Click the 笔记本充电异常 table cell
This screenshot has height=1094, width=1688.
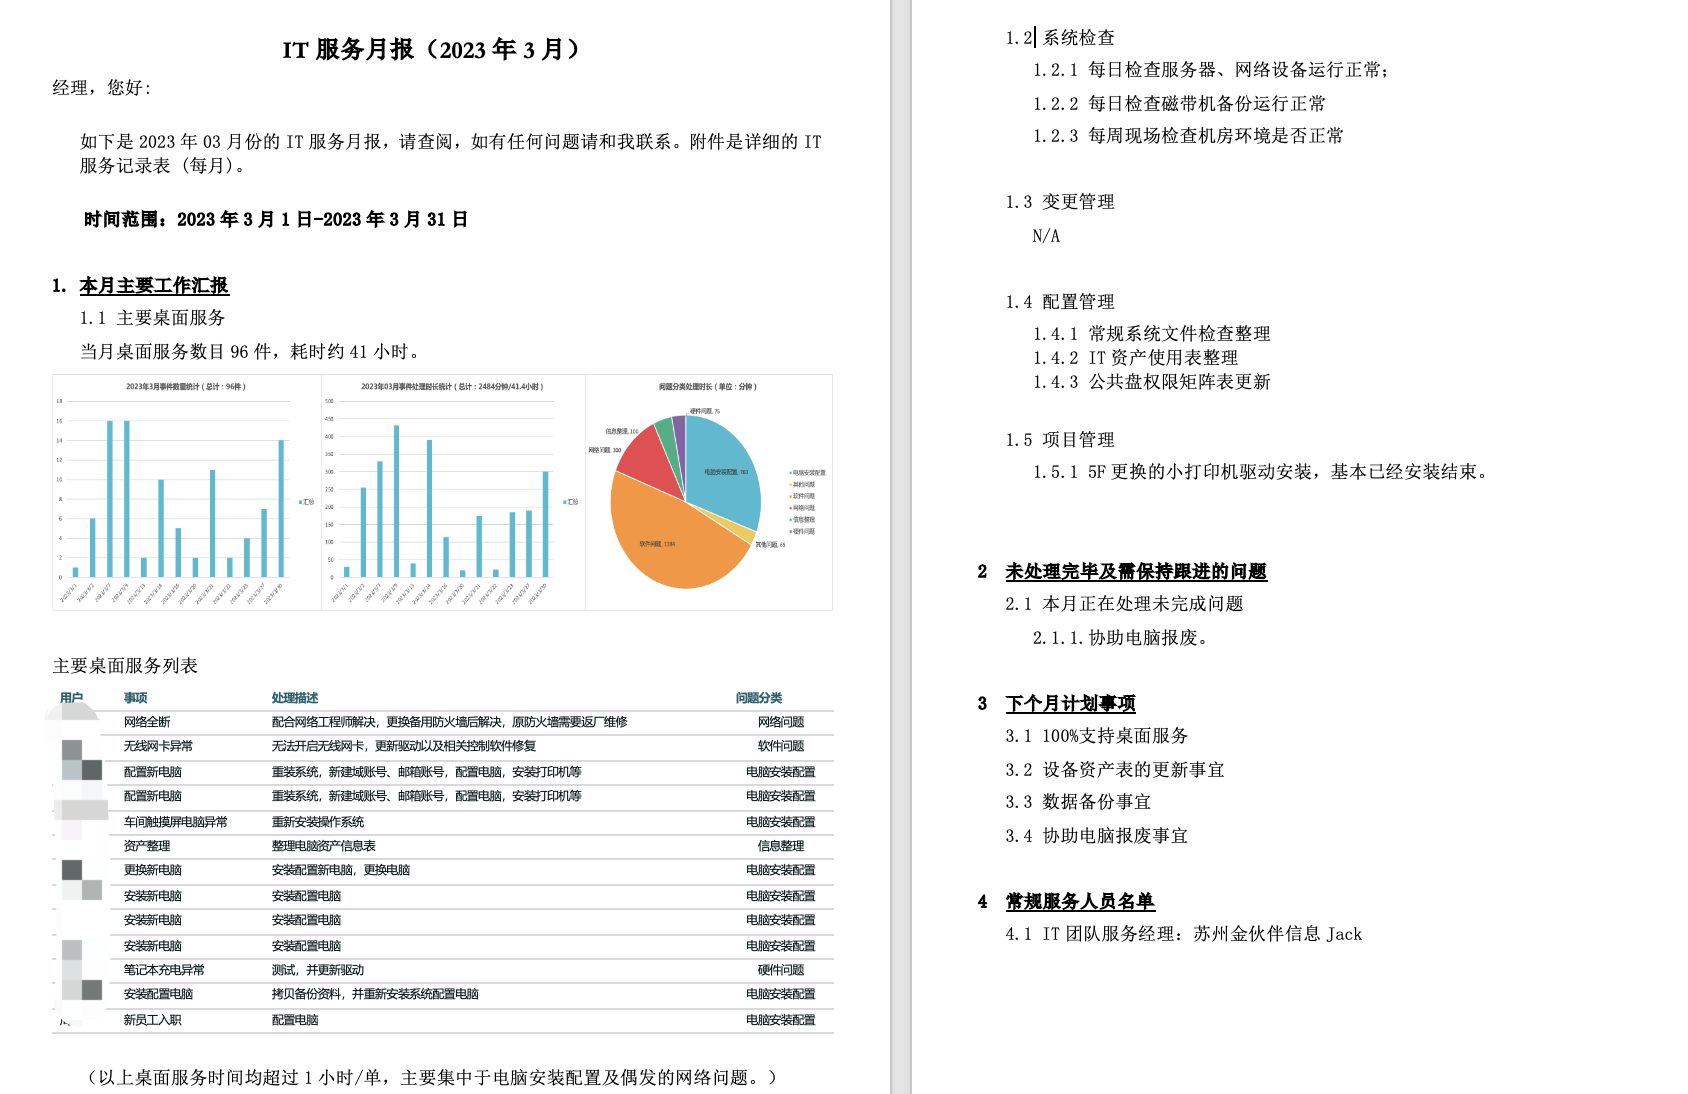tap(164, 970)
